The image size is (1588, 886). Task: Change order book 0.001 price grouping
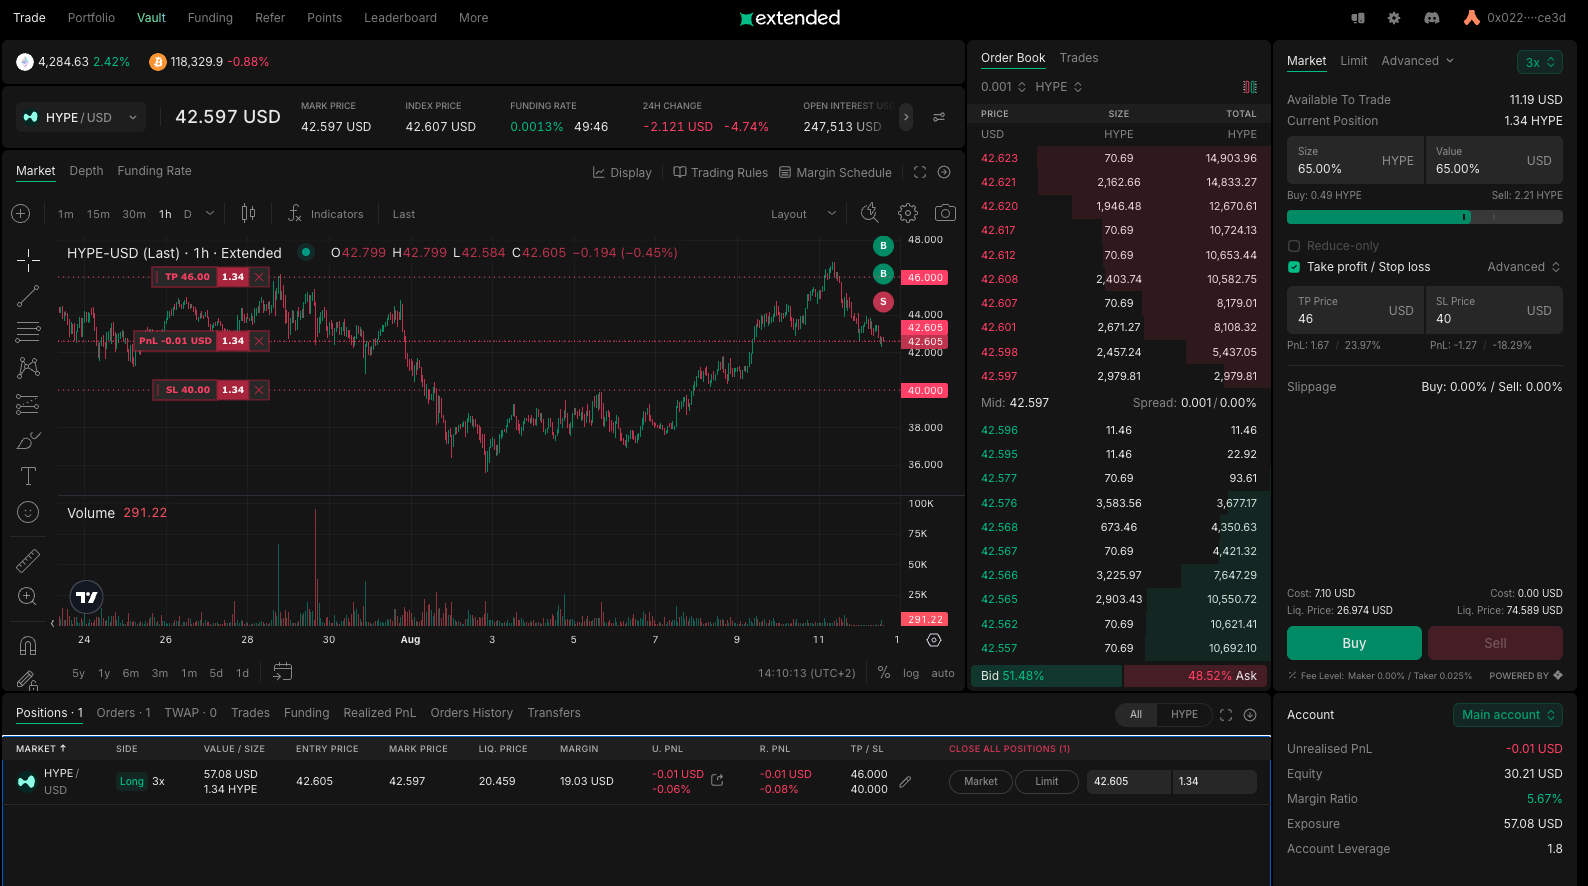pos(1005,87)
